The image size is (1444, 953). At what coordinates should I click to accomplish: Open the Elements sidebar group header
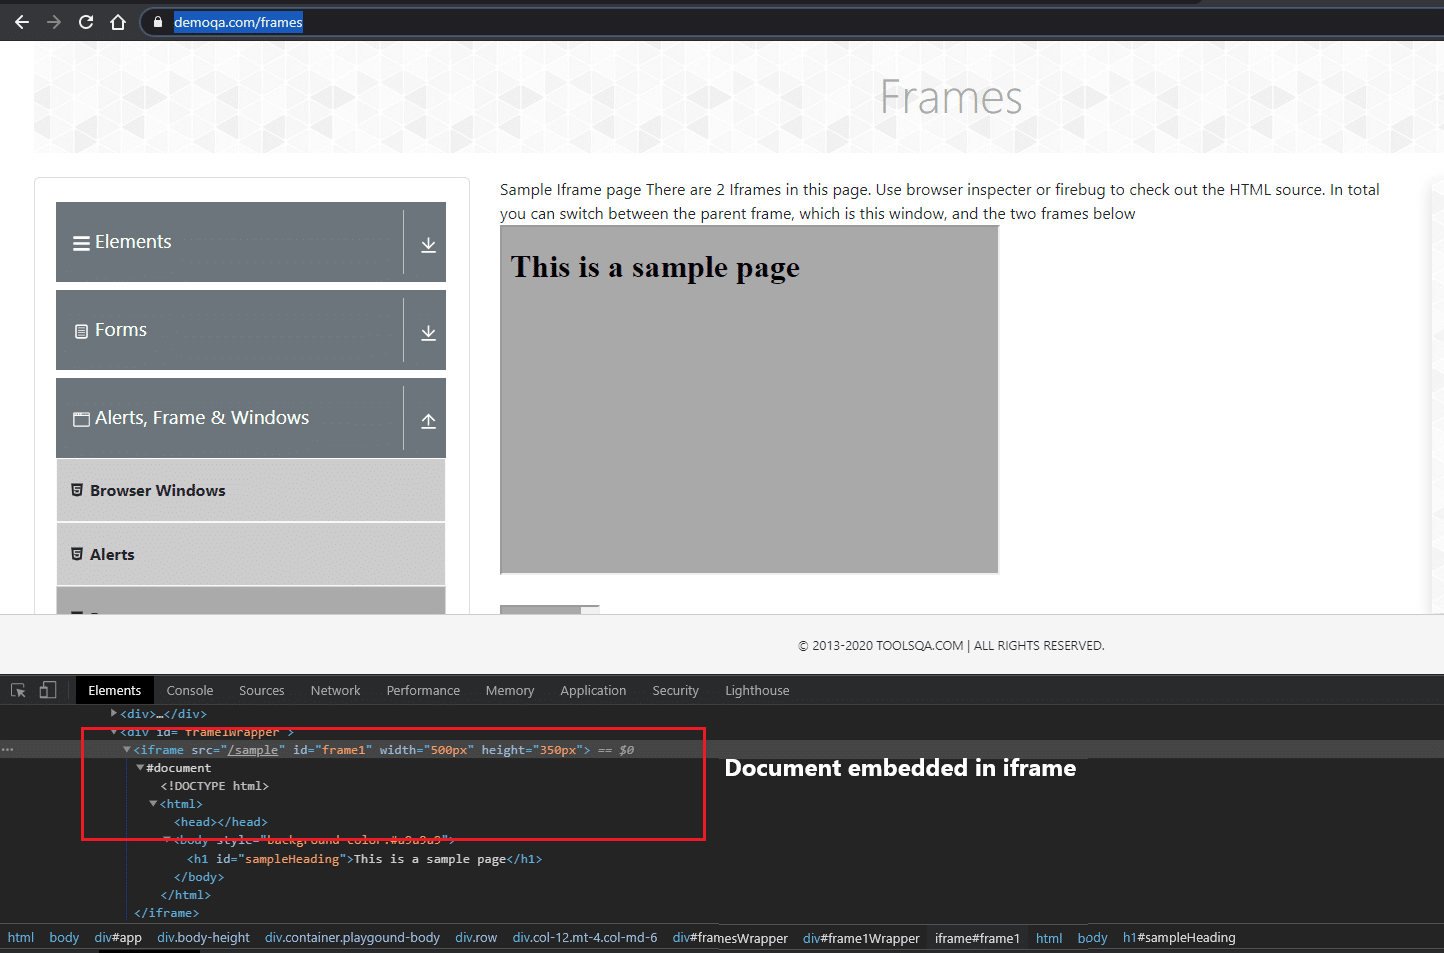tap(251, 242)
